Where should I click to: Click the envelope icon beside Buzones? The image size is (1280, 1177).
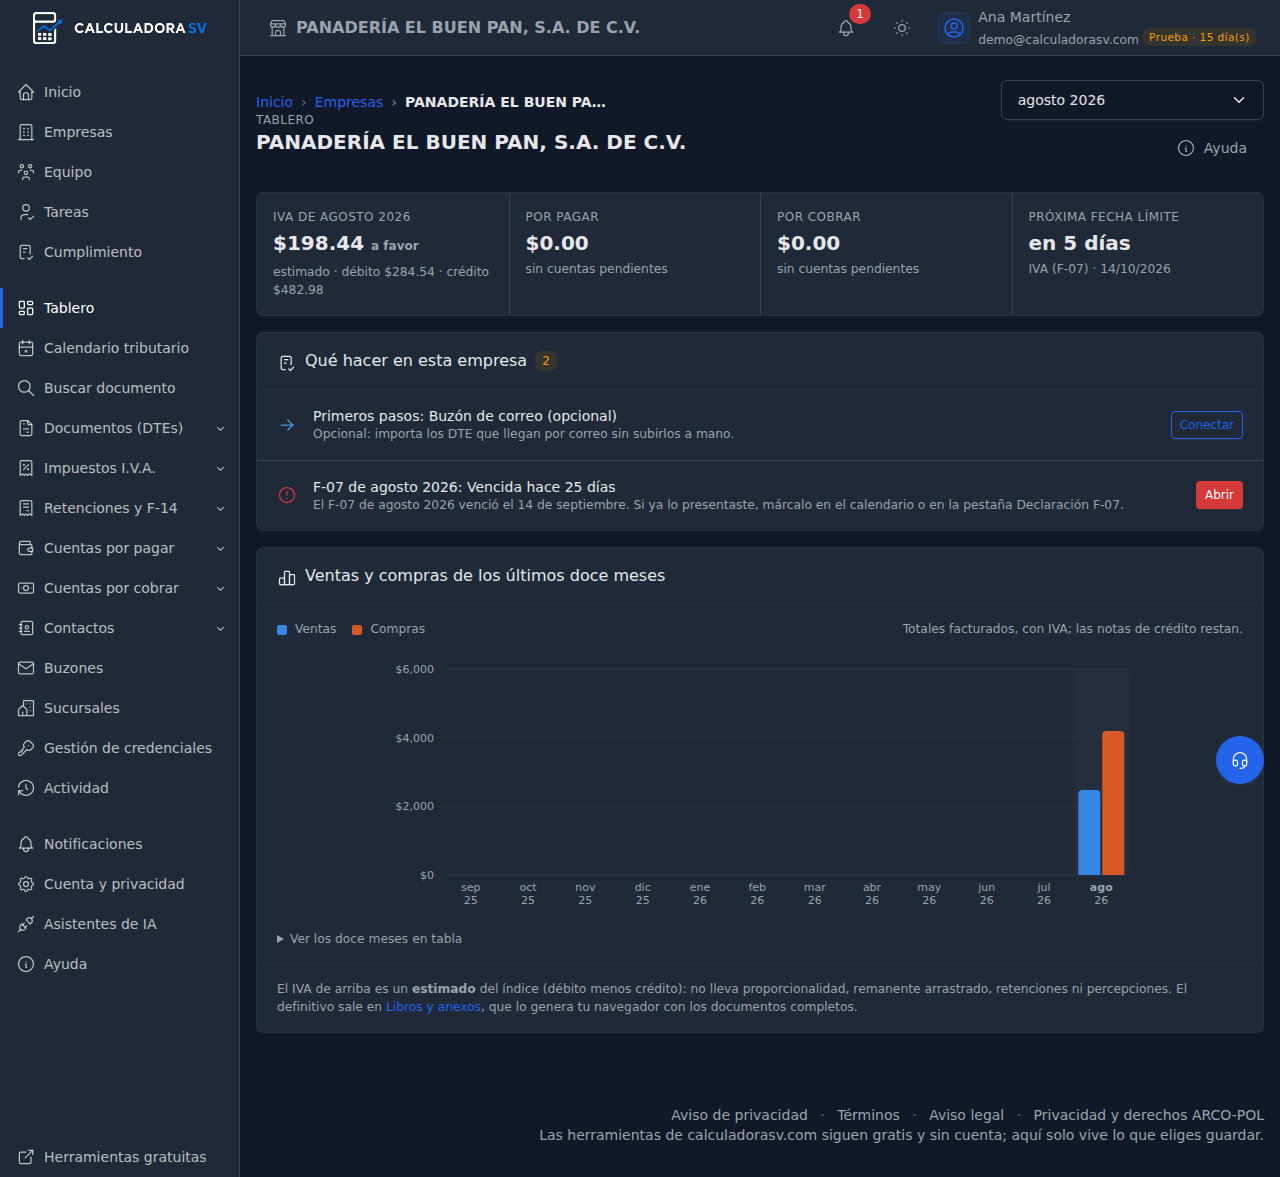[x=26, y=668]
